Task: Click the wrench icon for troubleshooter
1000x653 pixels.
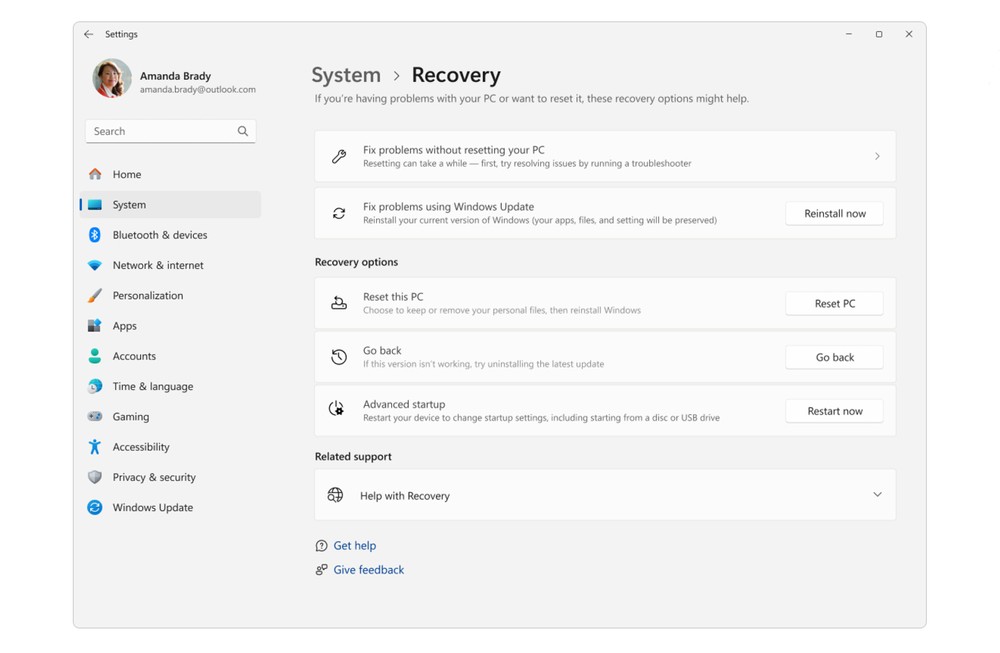Action: (x=339, y=156)
